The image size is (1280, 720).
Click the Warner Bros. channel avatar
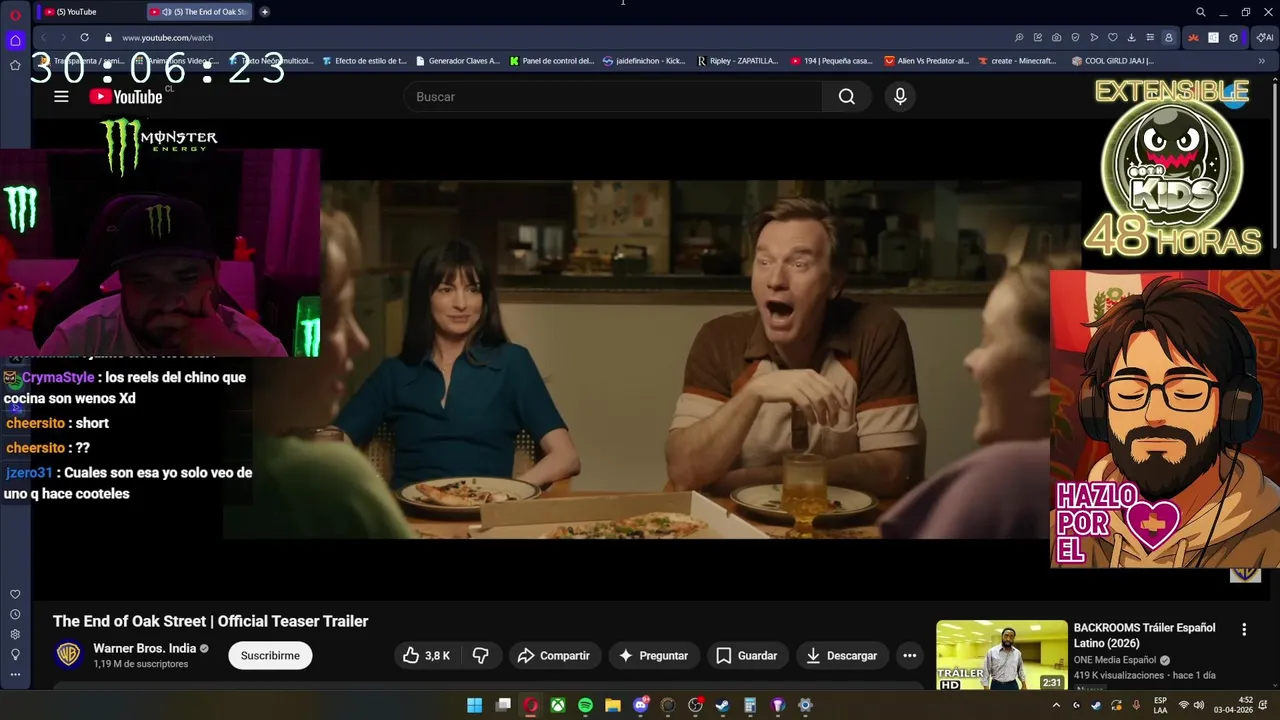[x=69, y=655]
